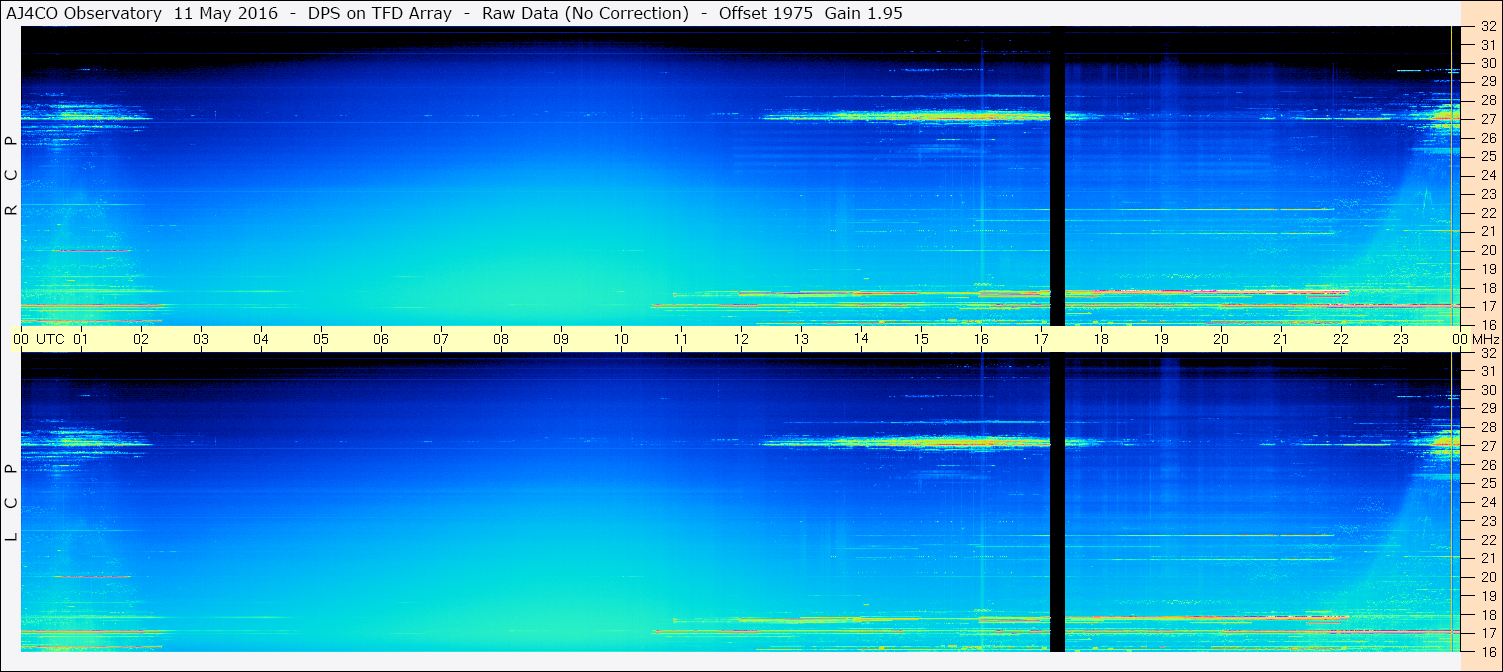Click the ending "00" marker beside MHz
Image resolution: width=1503 pixels, height=672 pixels.
(1460, 339)
